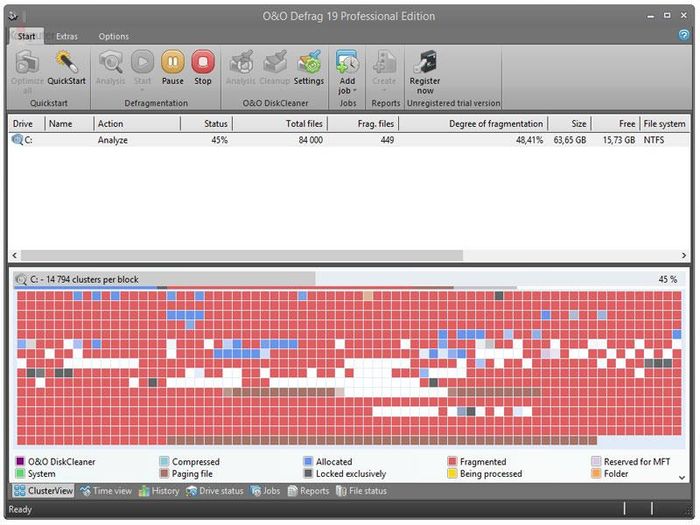Click the Folder orange legend swatch
The height and width of the screenshot is (525, 700).
tap(596, 473)
